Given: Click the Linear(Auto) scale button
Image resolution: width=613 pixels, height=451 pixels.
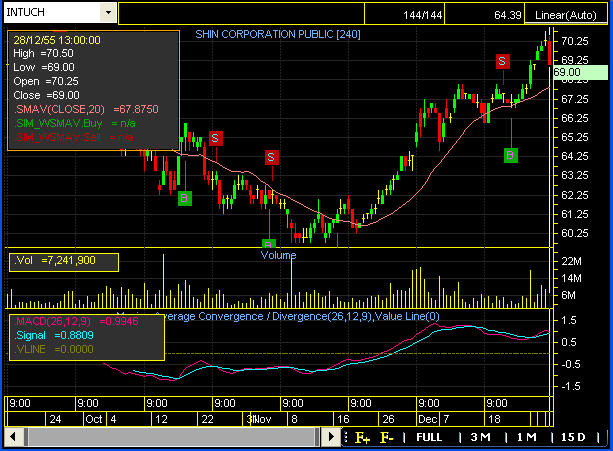Looking at the screenshot, I should 566,15.
